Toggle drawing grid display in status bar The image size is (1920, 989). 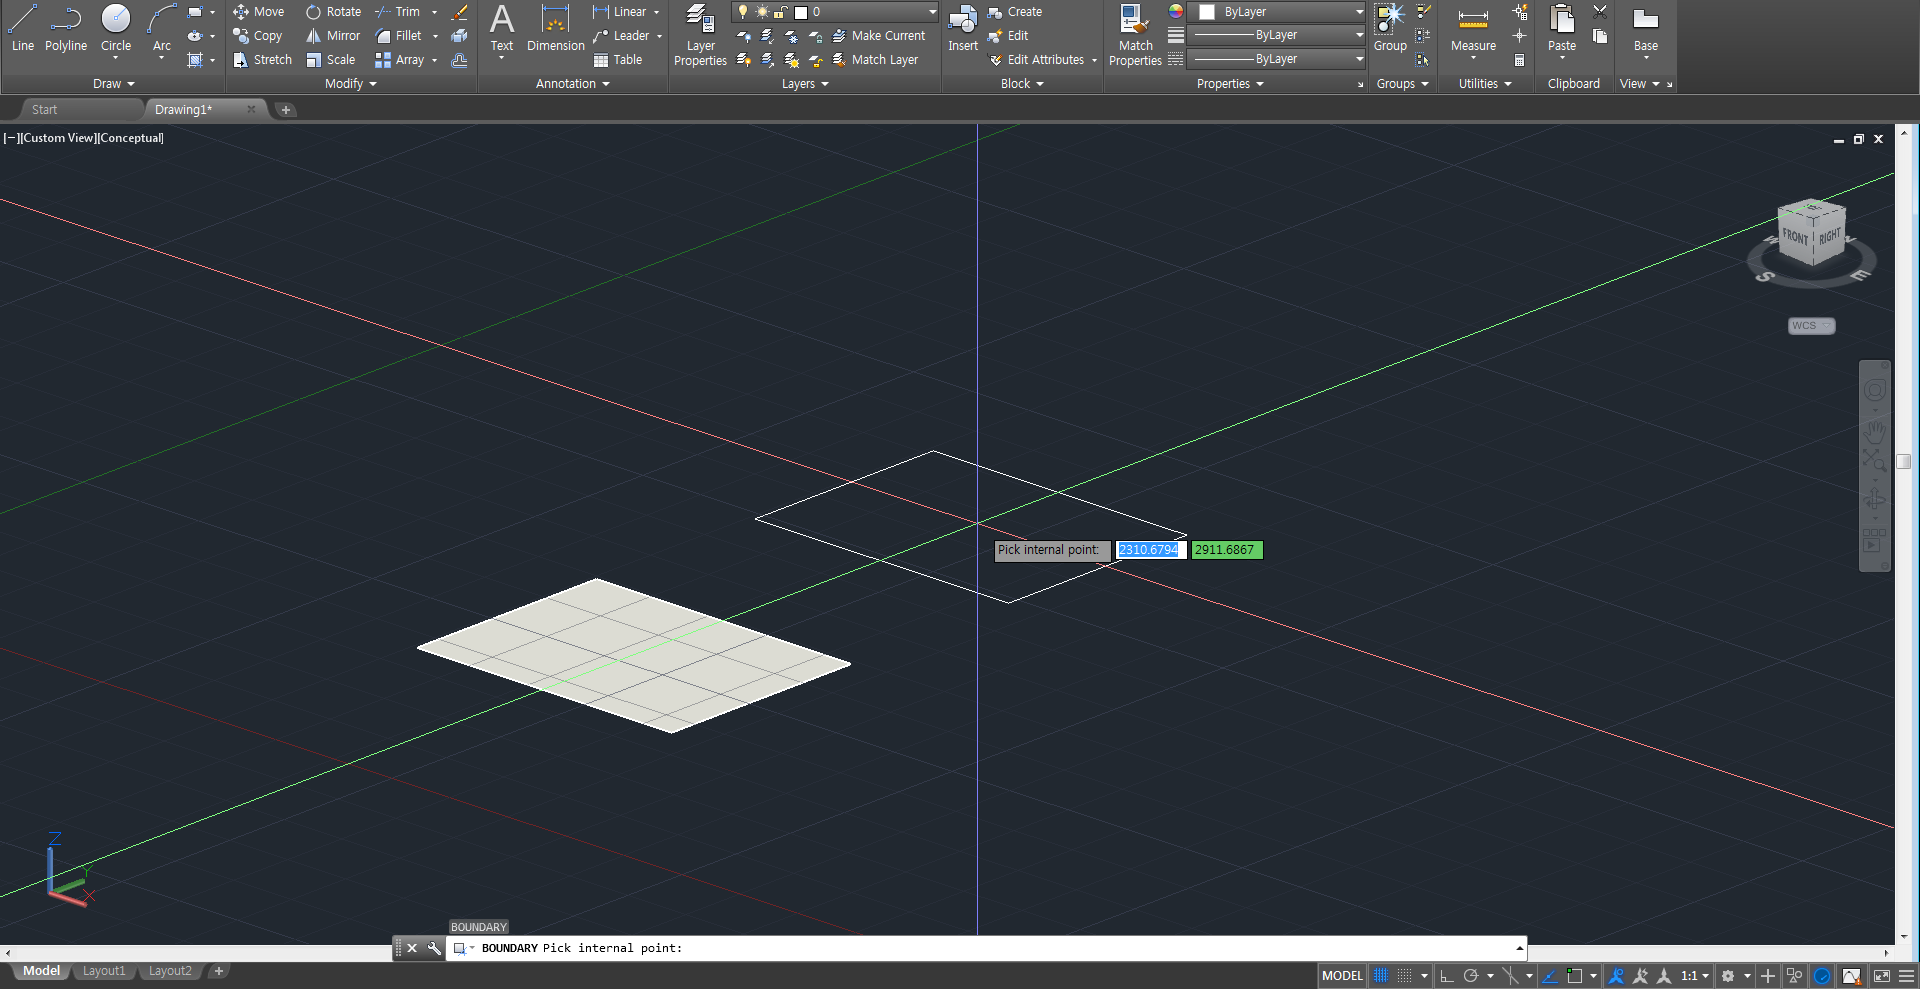coord(1381,976)
